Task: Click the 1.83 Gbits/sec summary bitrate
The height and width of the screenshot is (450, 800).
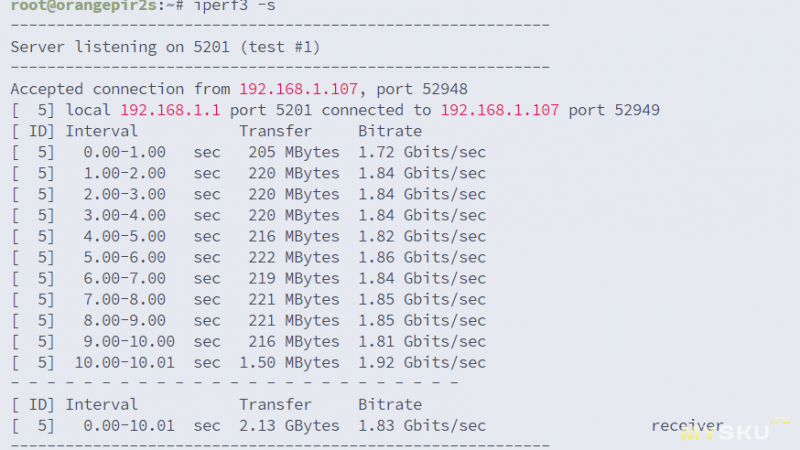Action: [422, 426]
